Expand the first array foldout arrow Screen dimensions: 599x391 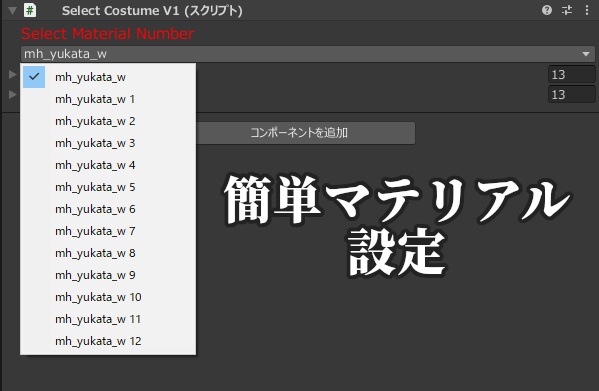tap(13, 74)
